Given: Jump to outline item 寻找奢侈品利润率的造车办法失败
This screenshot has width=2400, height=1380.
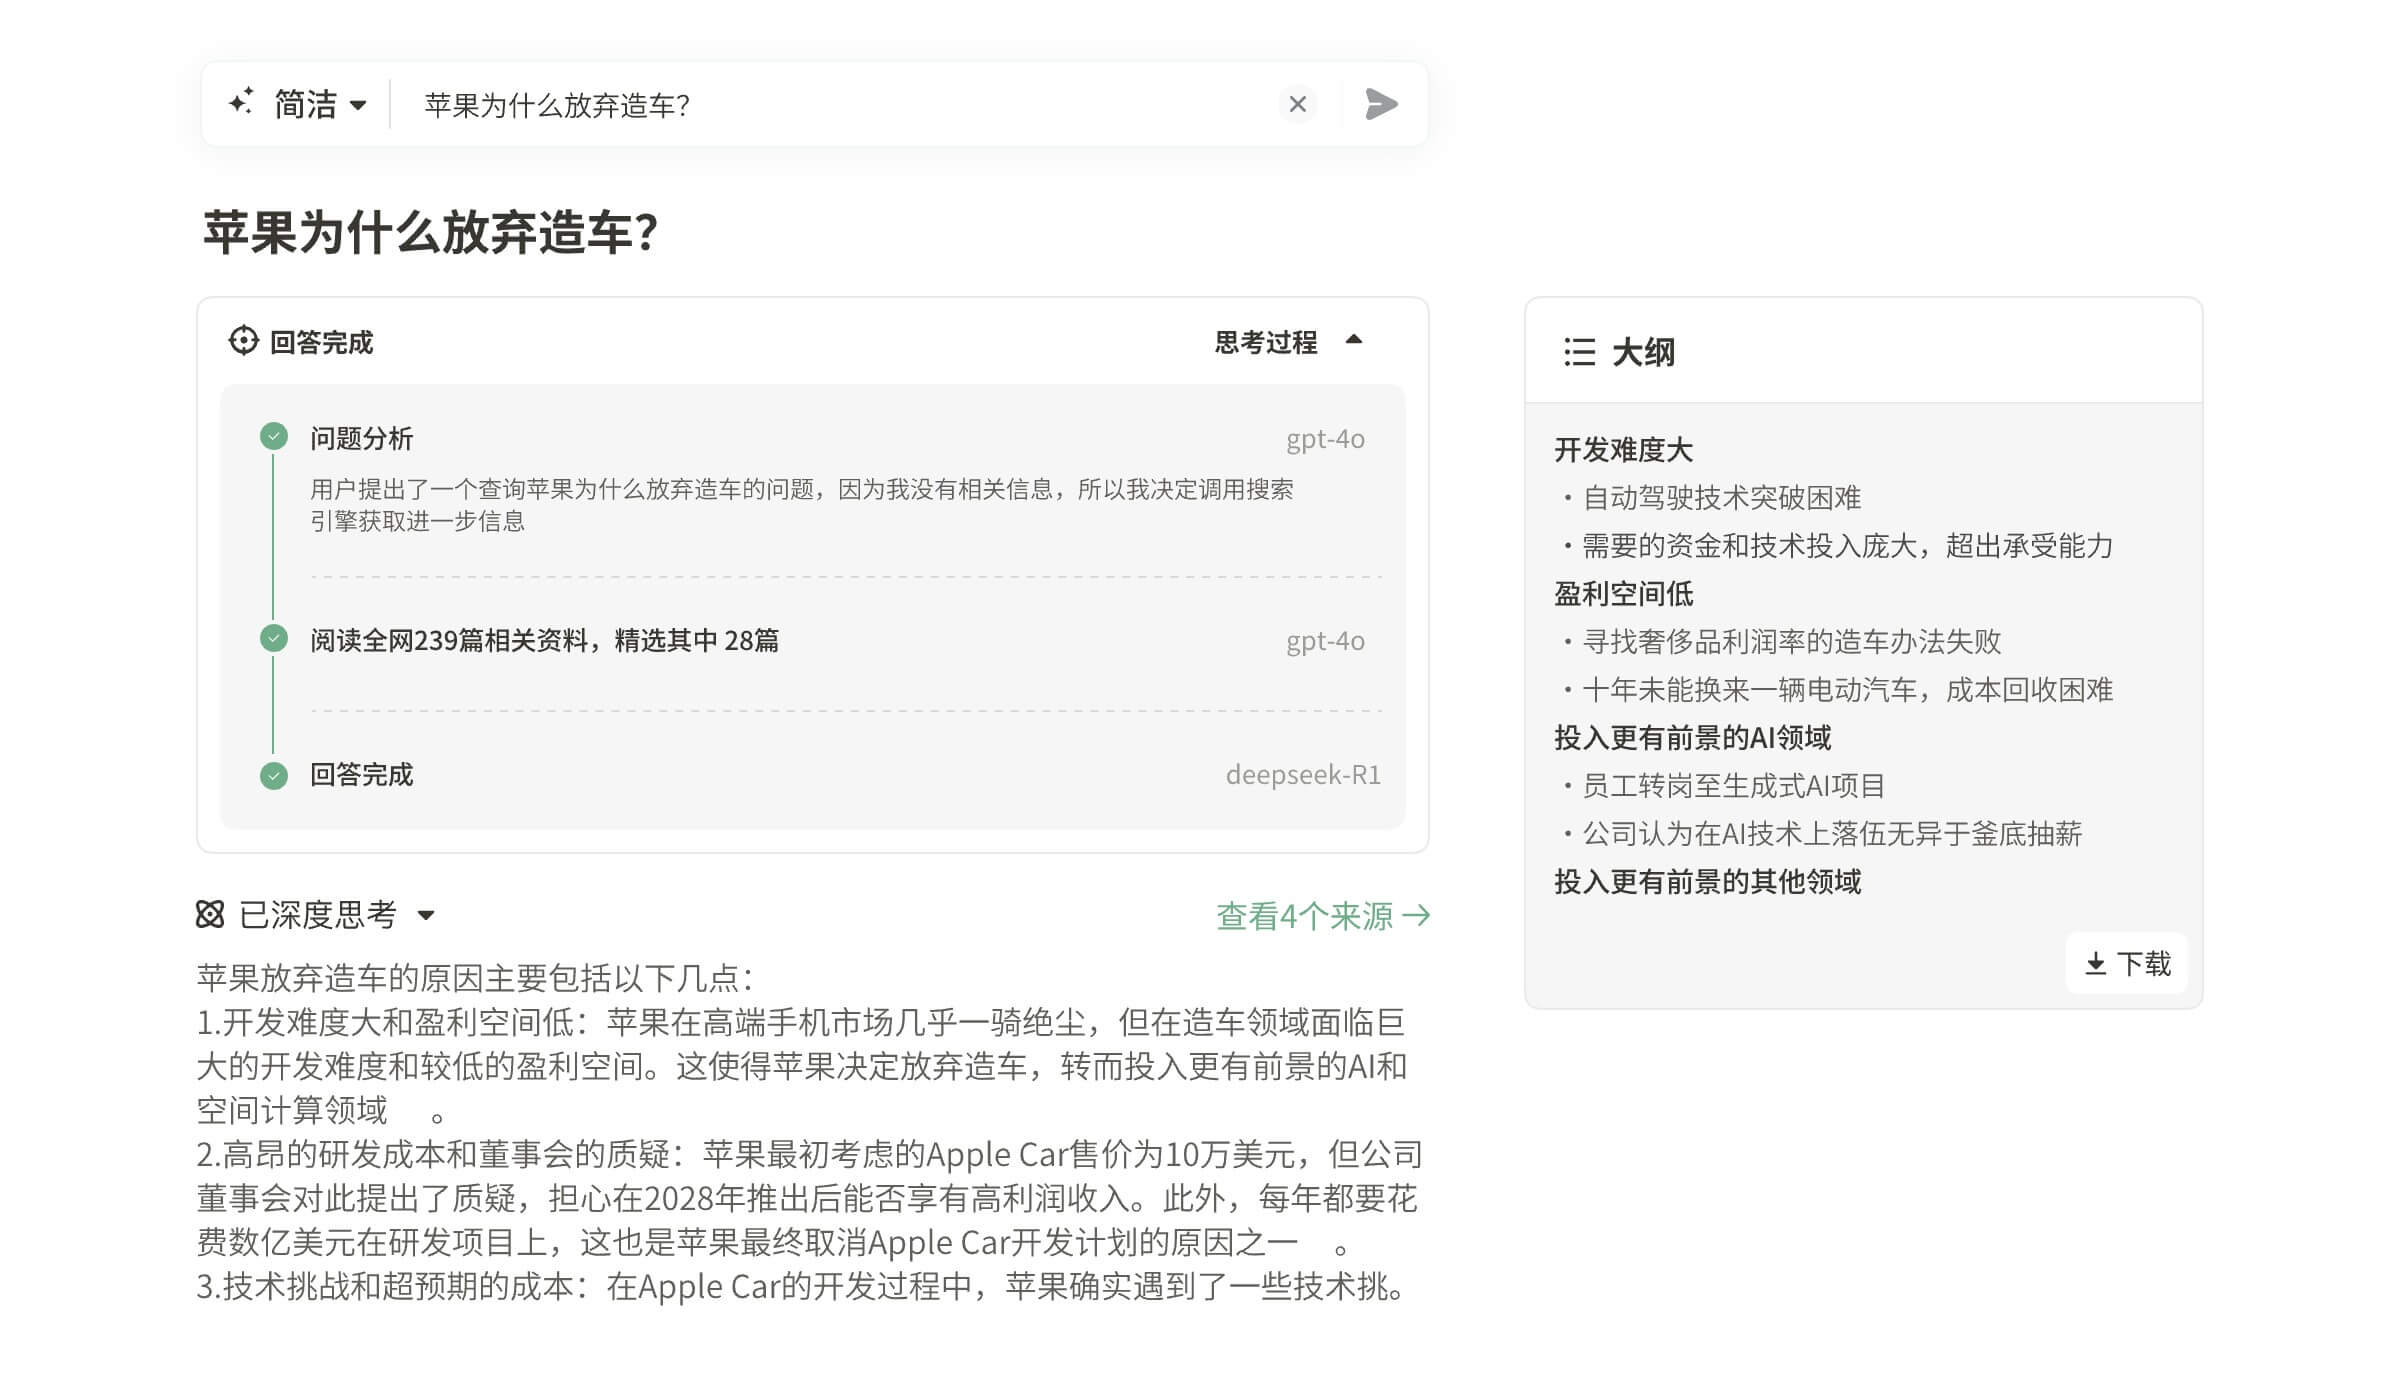Looking at the screenshot, I should click(x=1791, y=642).
